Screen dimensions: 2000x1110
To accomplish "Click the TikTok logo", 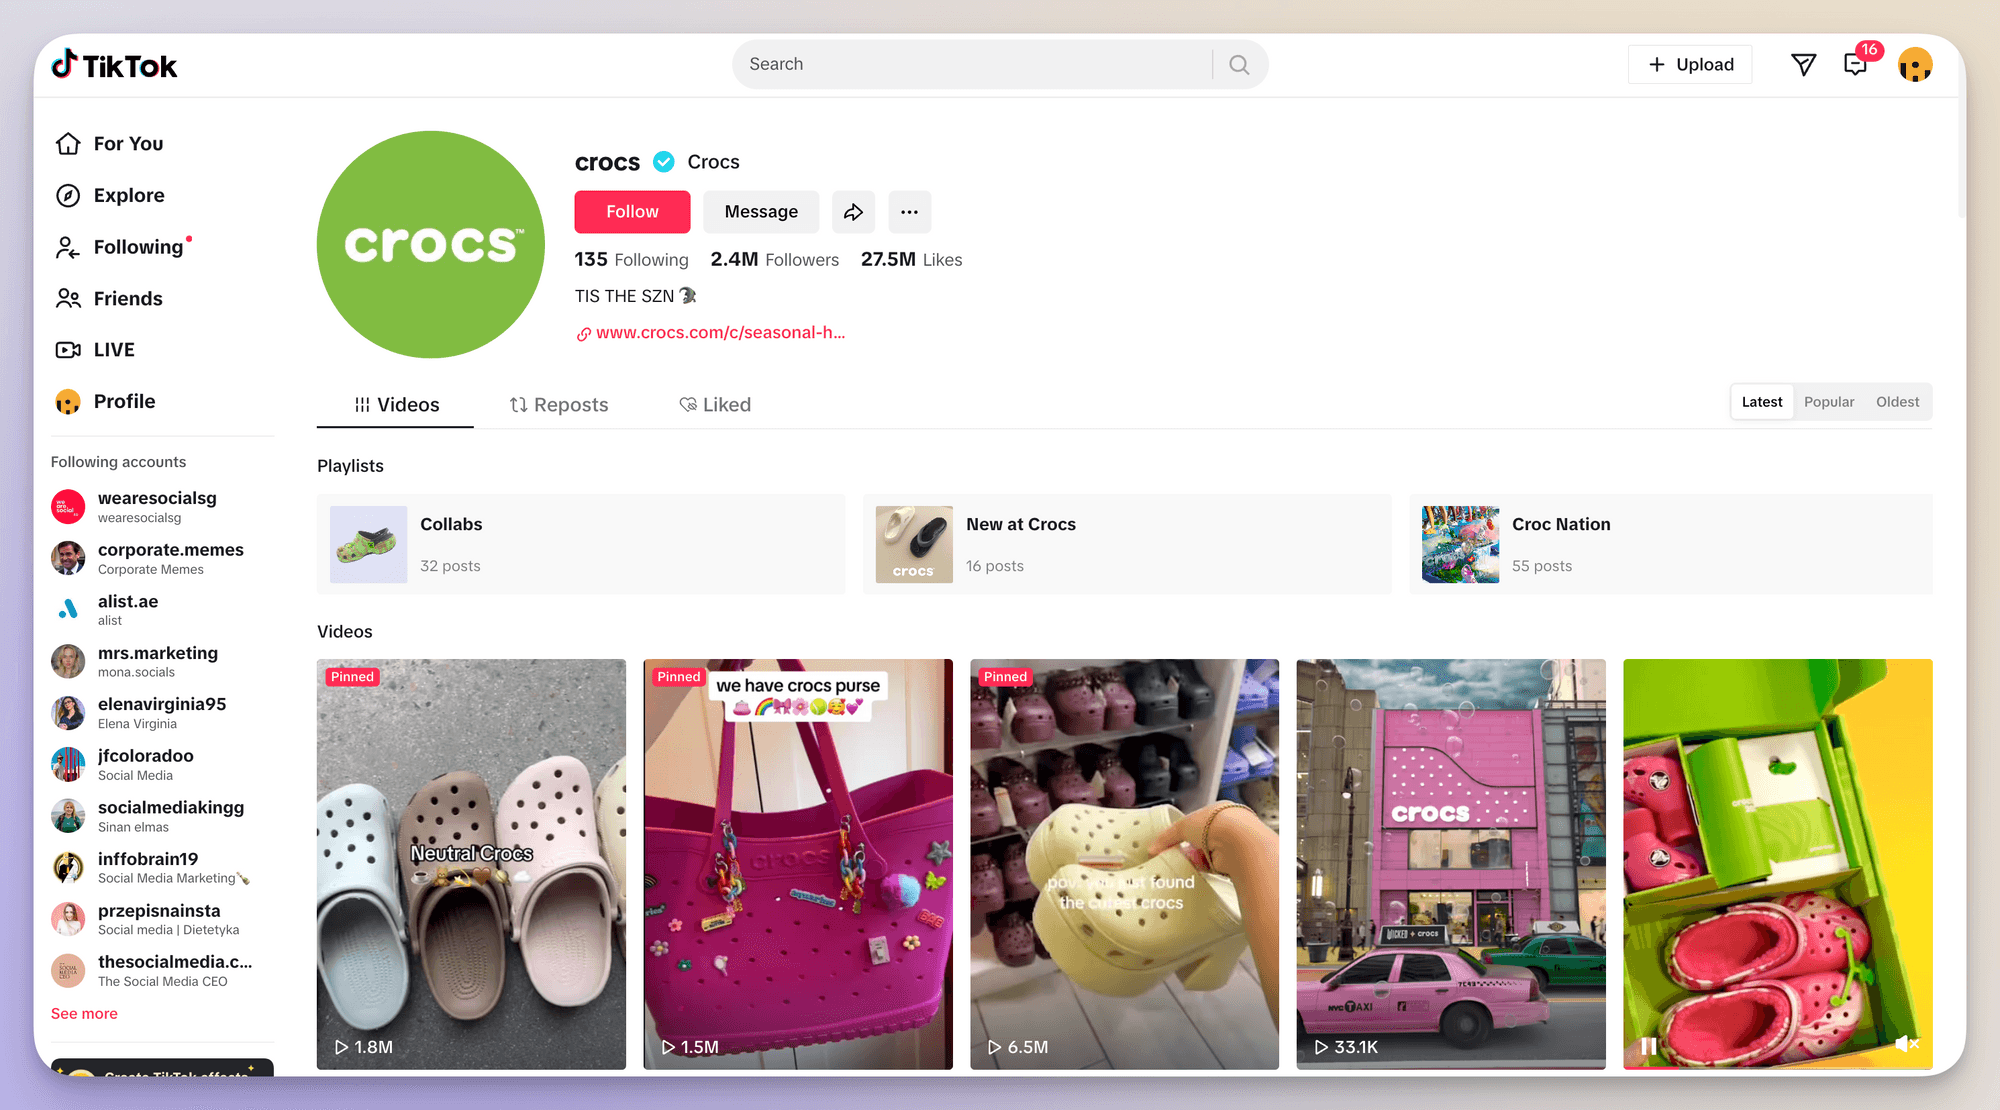I will click(x=114, y=65).
